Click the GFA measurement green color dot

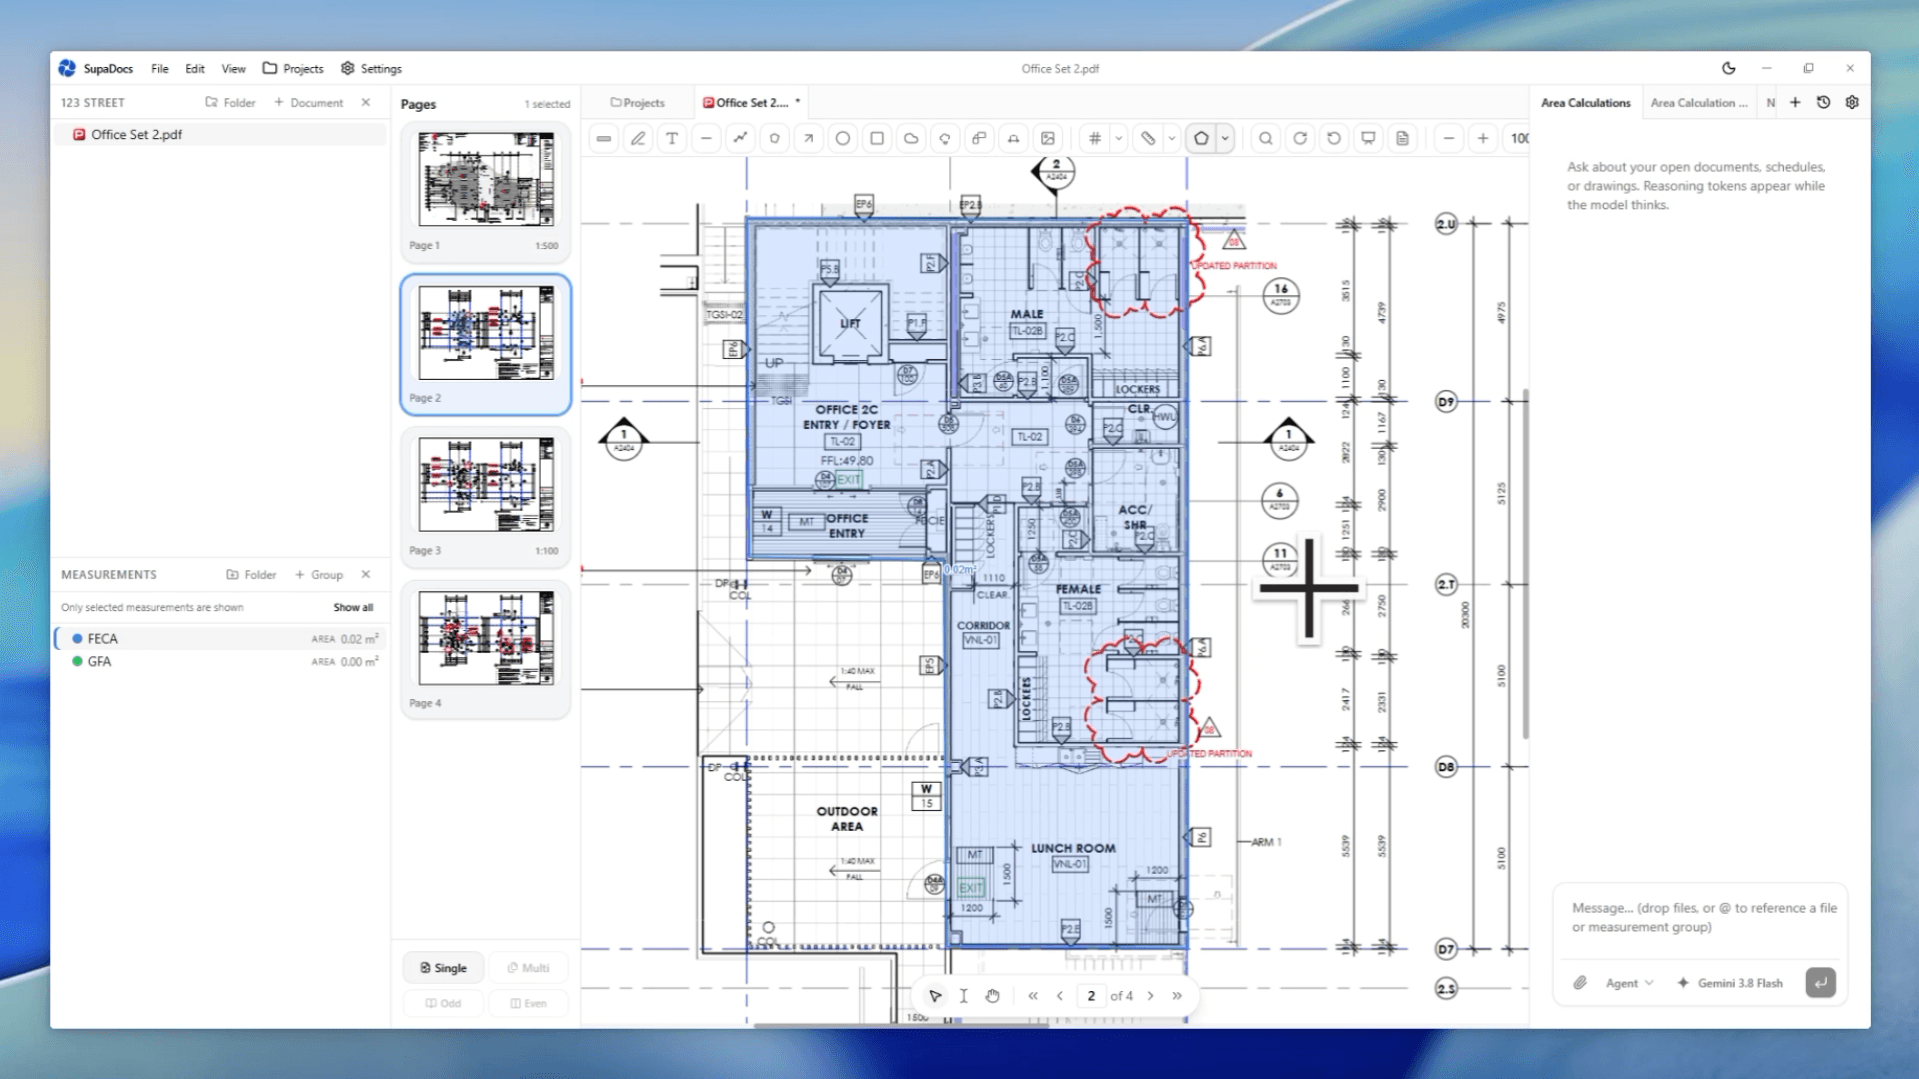click(77, 662)
